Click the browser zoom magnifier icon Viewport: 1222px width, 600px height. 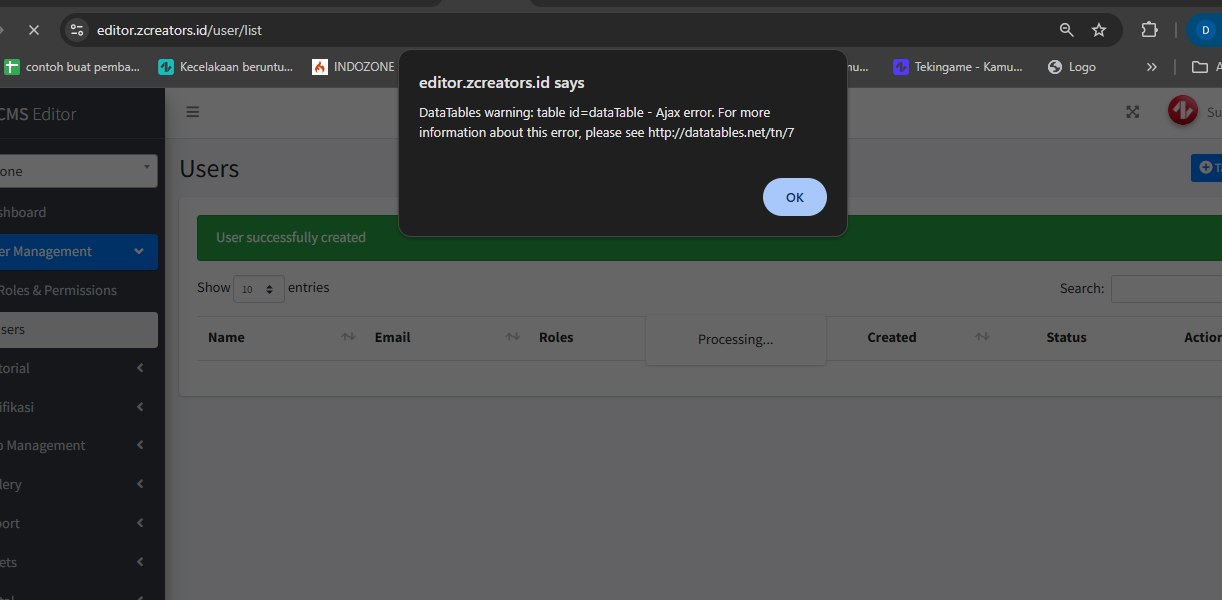pyautogui.click(x=1066, y=30)
